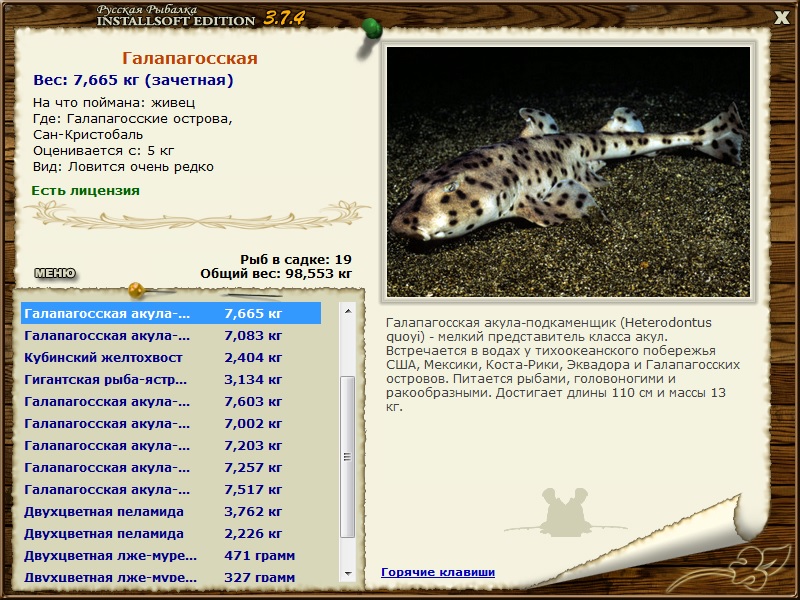Select Двухцветная пеламида 3,762 кг row
This screenshot has width=800, height=600.
[x=171, y=511]
